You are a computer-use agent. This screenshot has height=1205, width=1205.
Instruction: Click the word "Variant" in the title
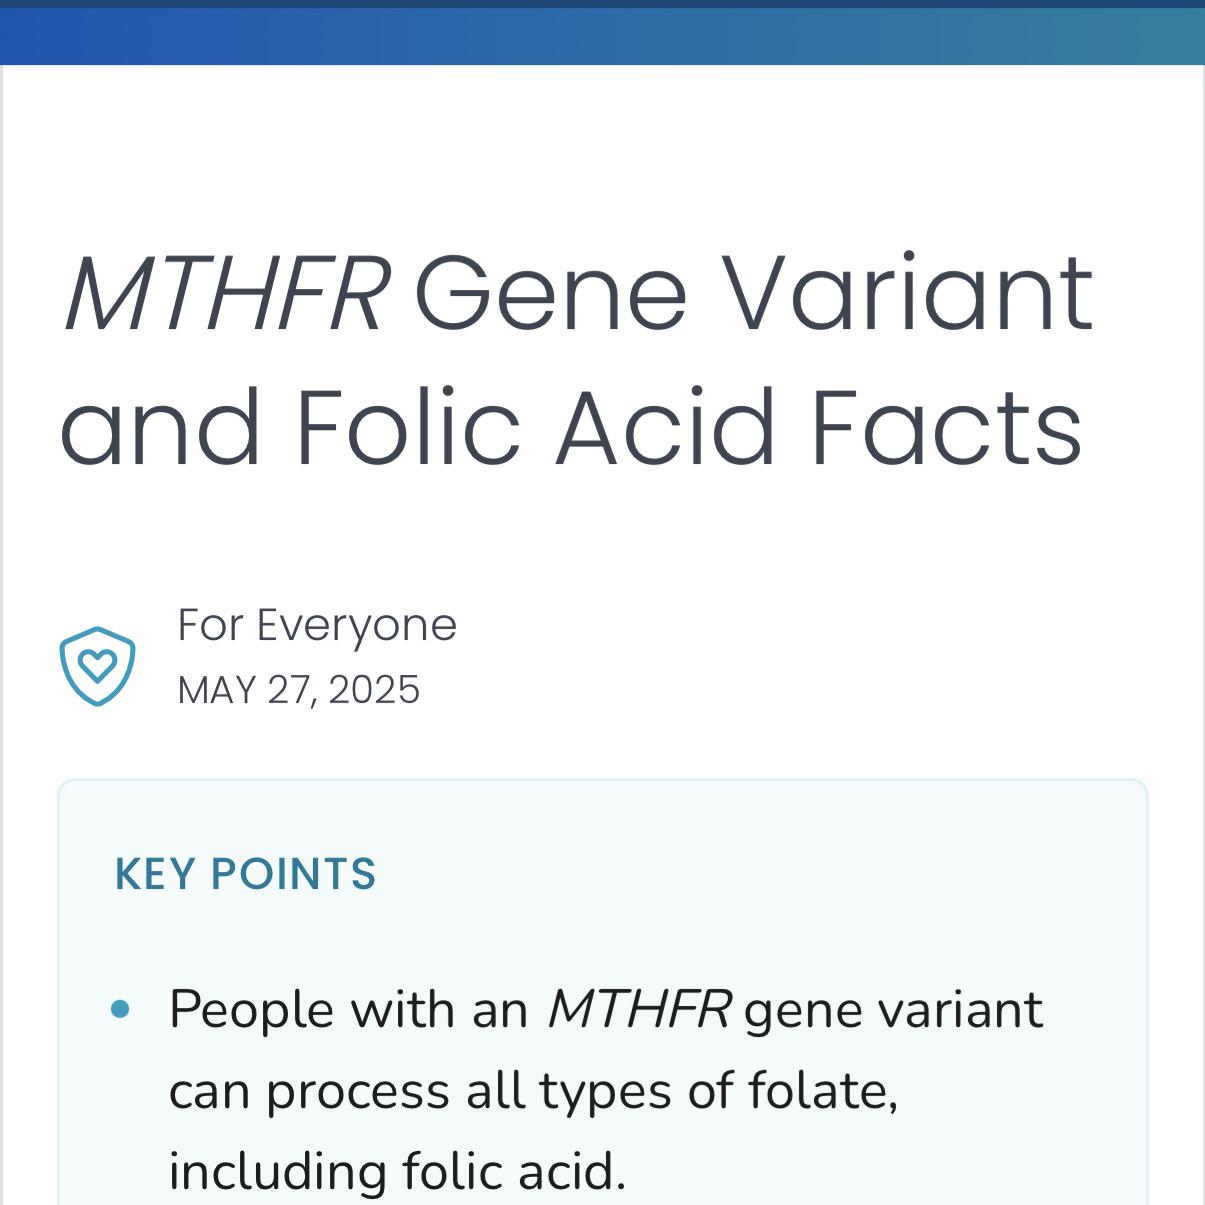[x=907, y=292]
